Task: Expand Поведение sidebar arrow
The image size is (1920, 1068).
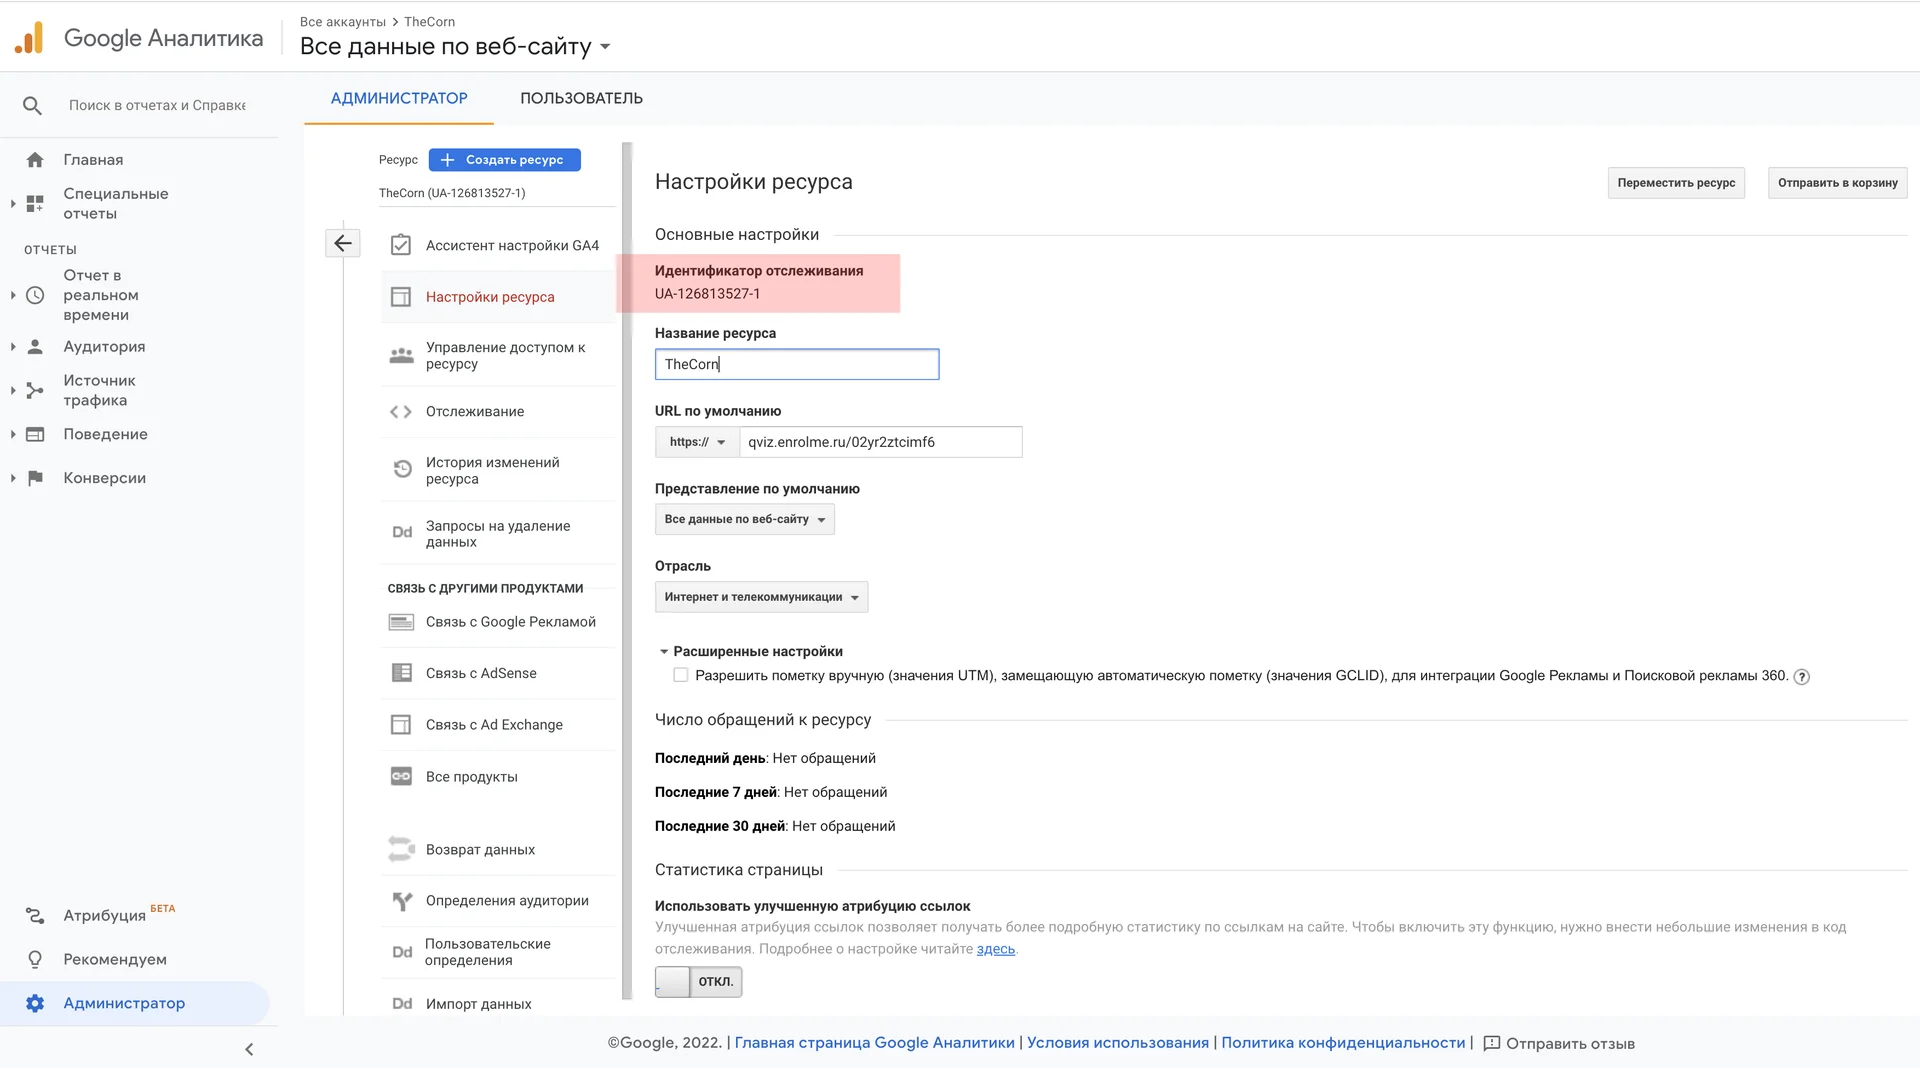Action: point(13,434)
